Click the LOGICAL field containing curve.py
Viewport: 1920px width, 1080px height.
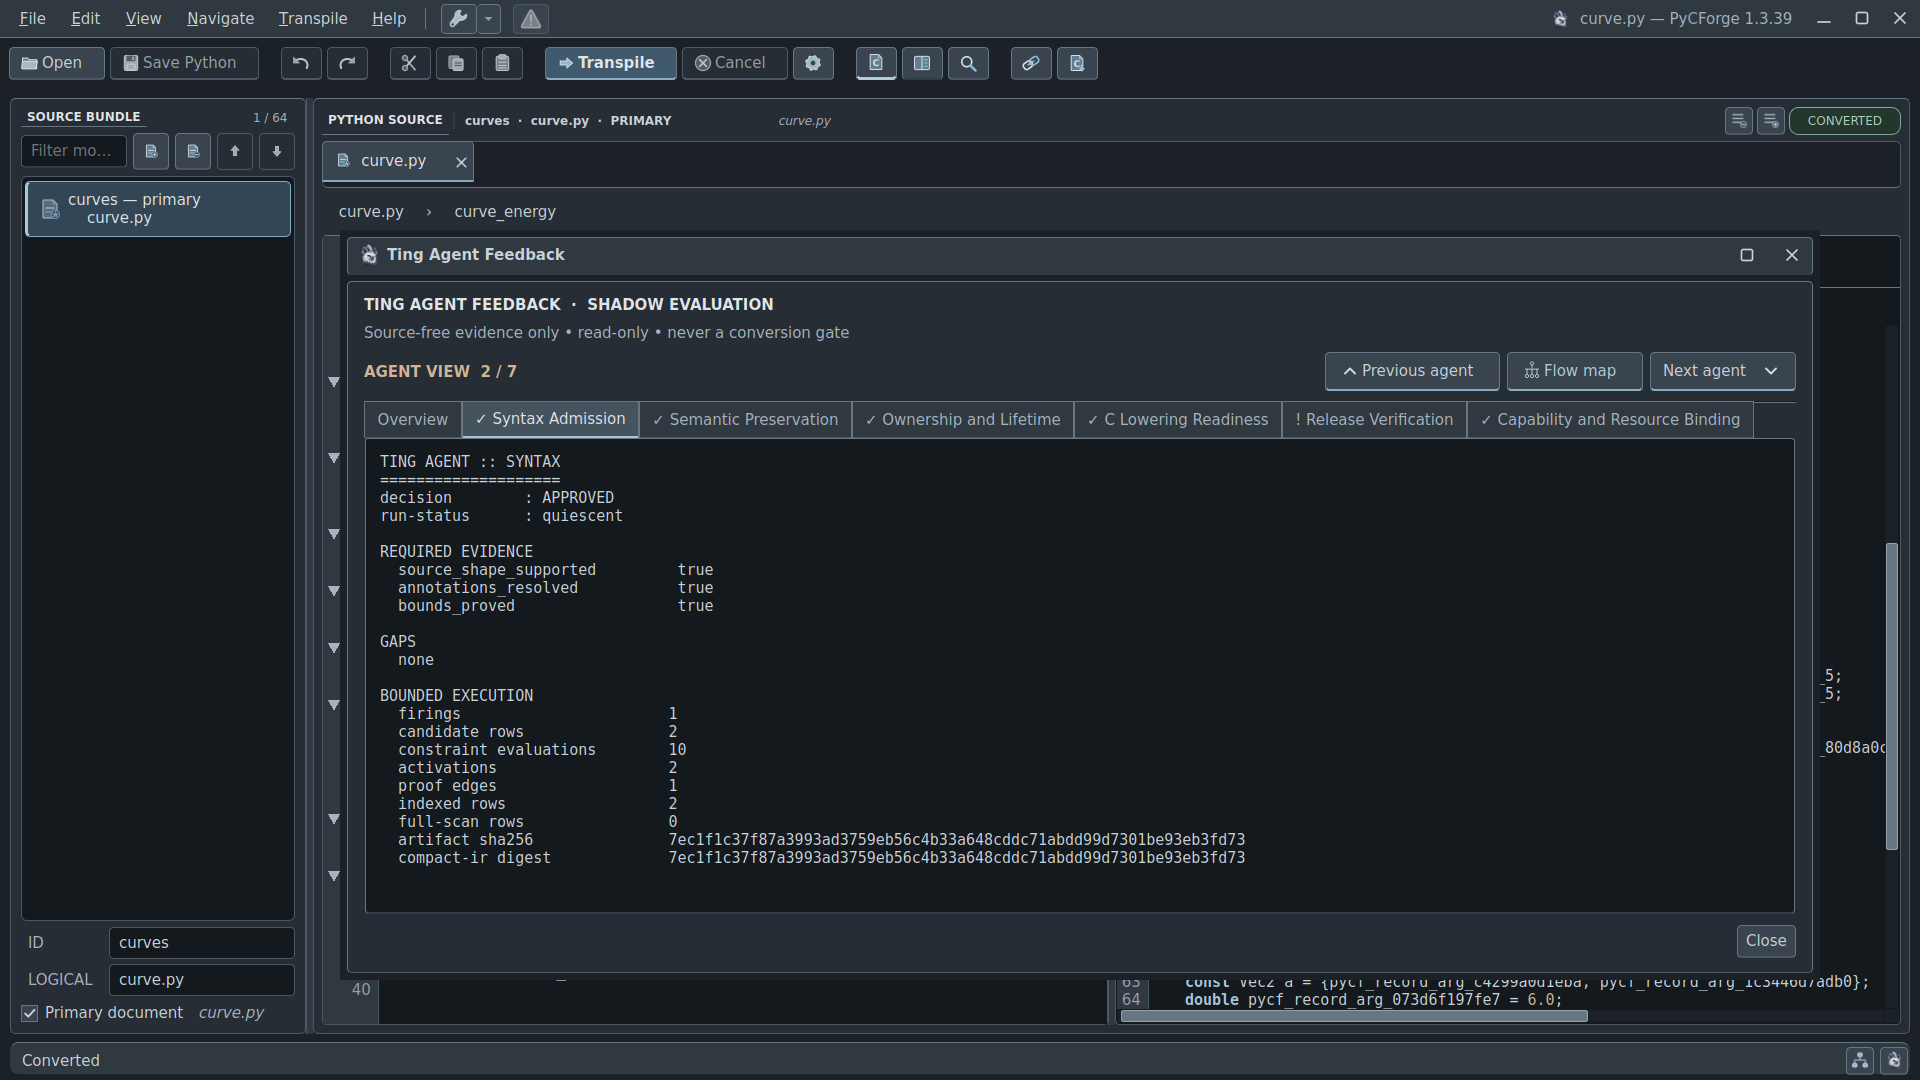[x=201, y=980]
